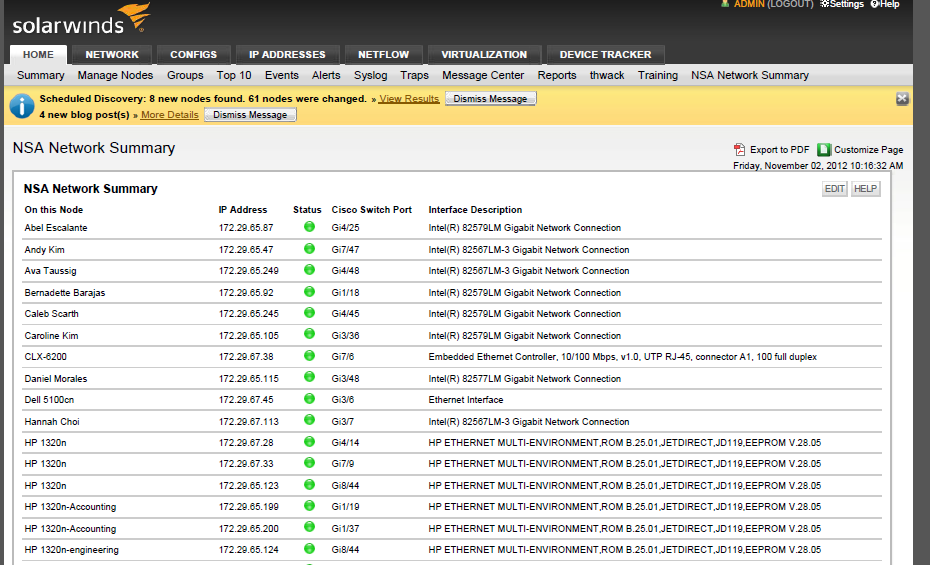The height and width of the screenshot is (565, 930).
Task: Open the Syslog view
Action: click(371, 75)
